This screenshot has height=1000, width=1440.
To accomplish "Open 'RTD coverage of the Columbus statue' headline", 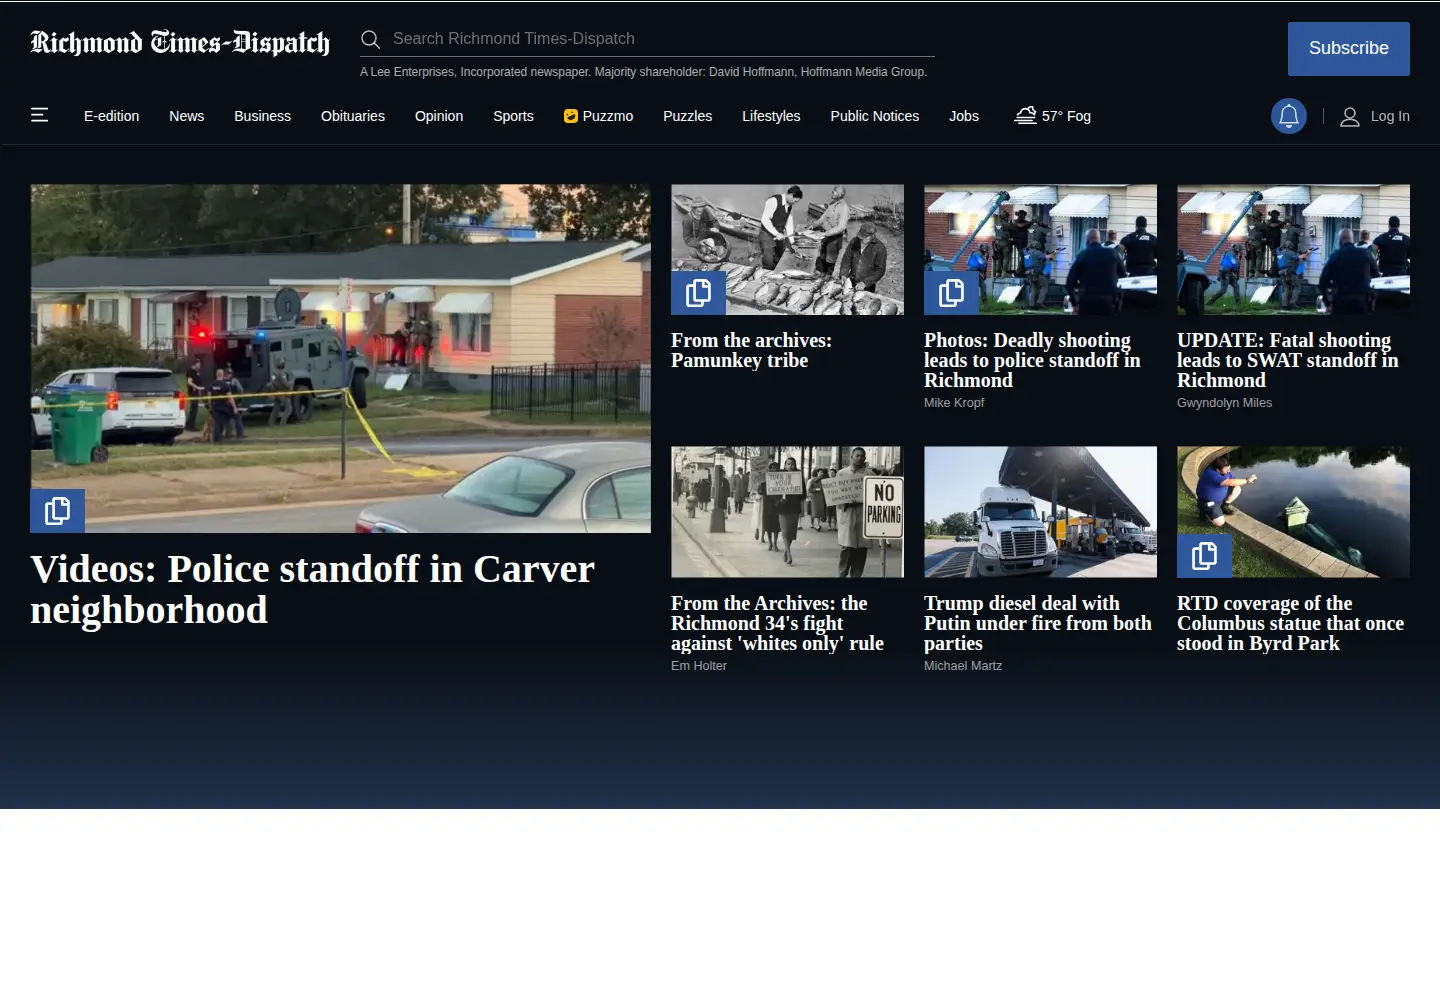I will [x=1291, y=623].
